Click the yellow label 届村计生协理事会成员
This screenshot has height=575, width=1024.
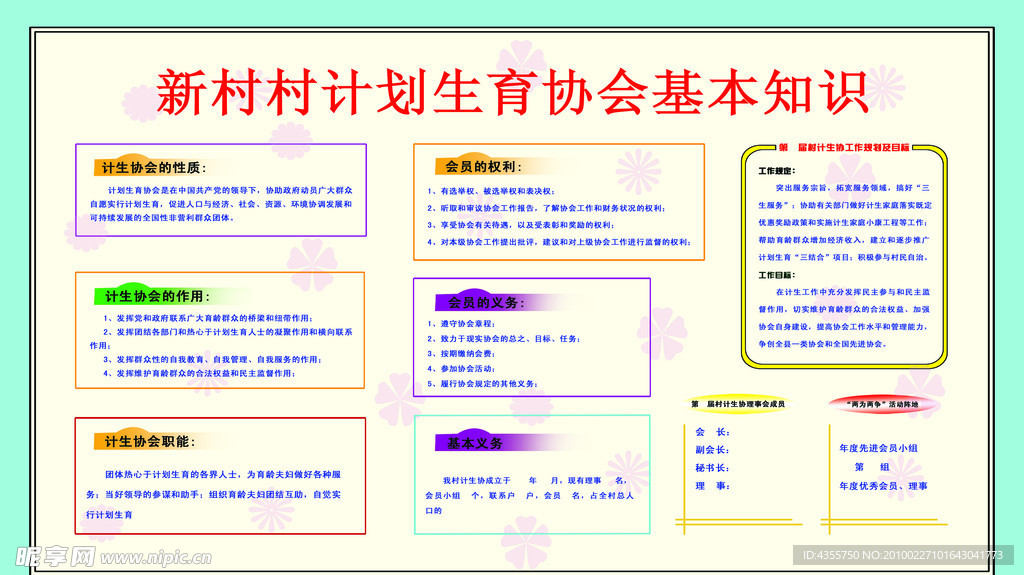coord(738,404)
